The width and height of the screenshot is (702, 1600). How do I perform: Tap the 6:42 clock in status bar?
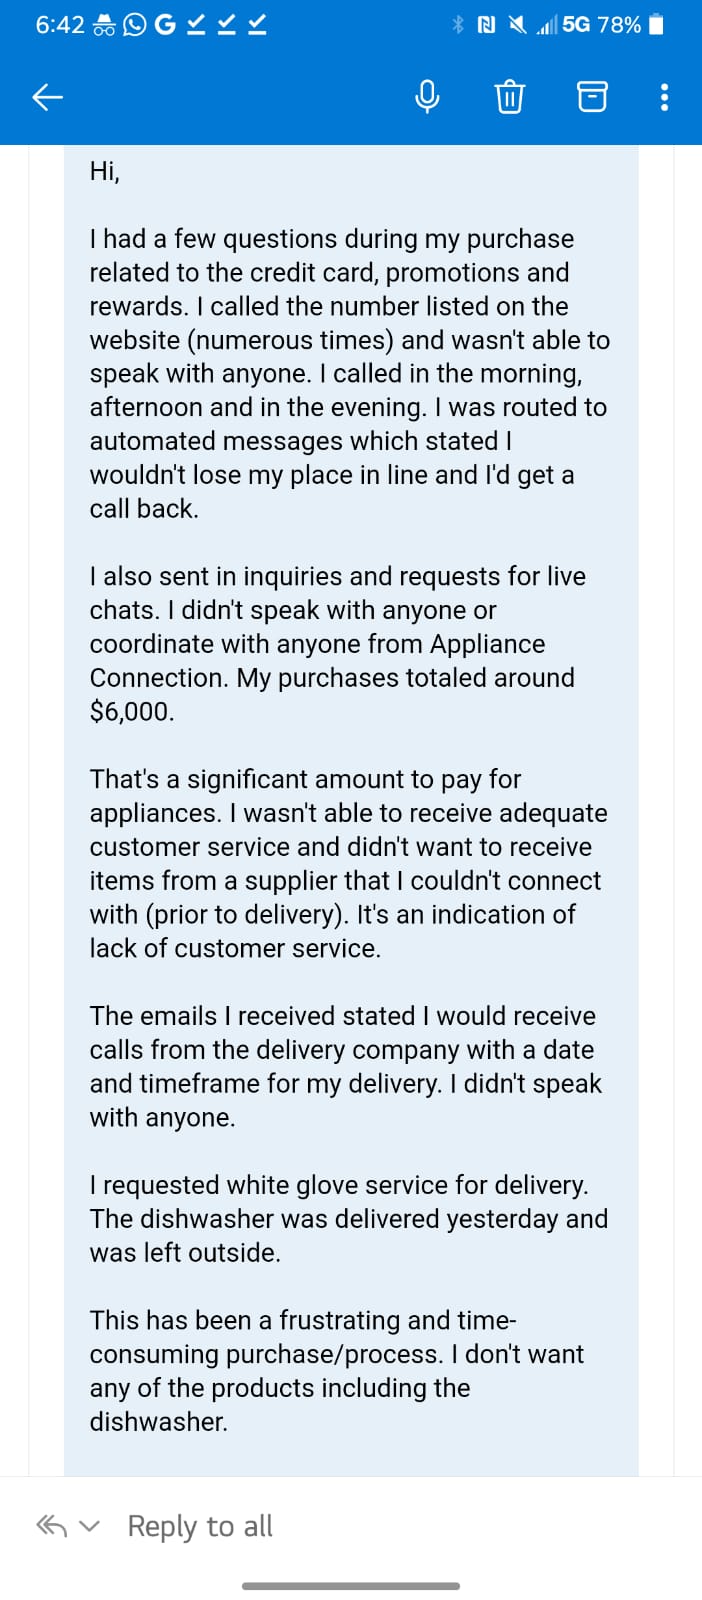(x=60, y=25)
